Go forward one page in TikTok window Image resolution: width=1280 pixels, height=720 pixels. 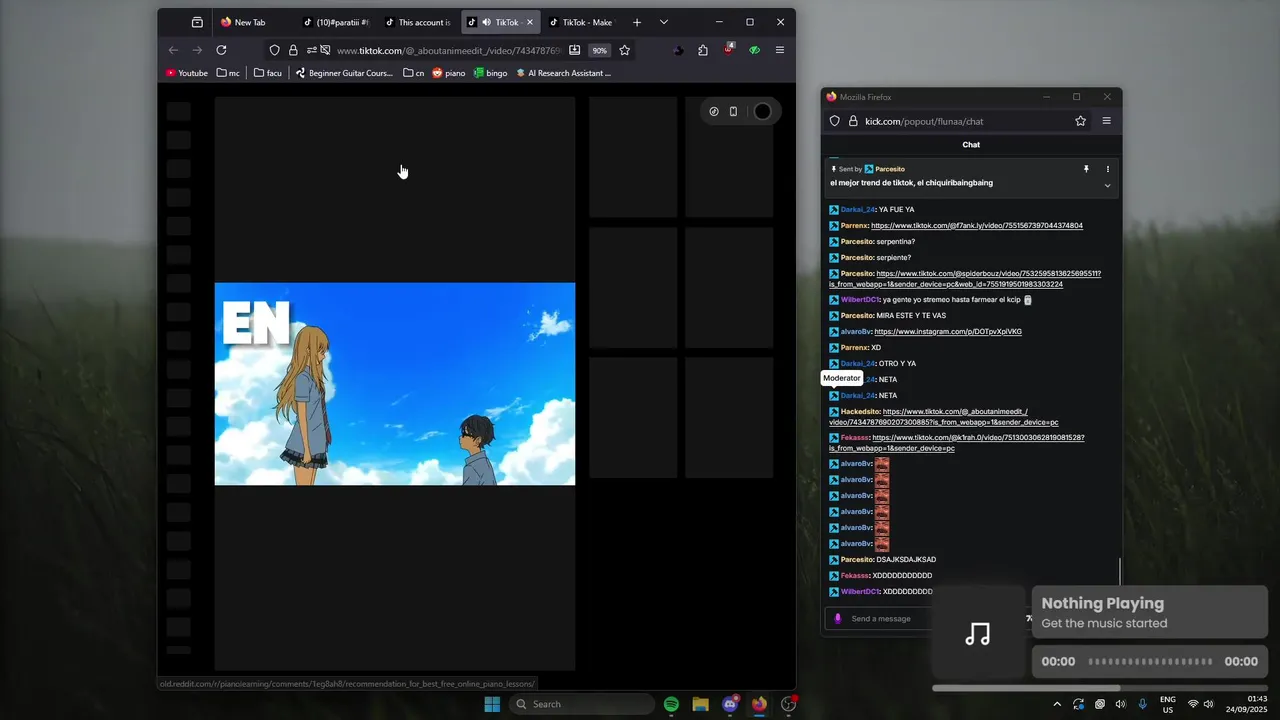(x=197, y=50)
